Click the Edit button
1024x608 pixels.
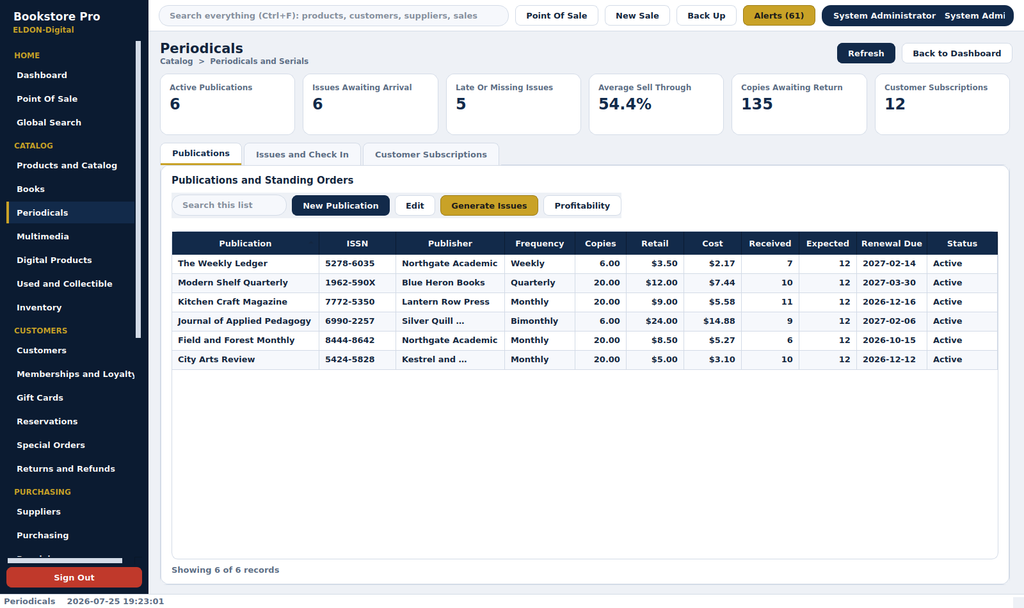pos(415,206)
